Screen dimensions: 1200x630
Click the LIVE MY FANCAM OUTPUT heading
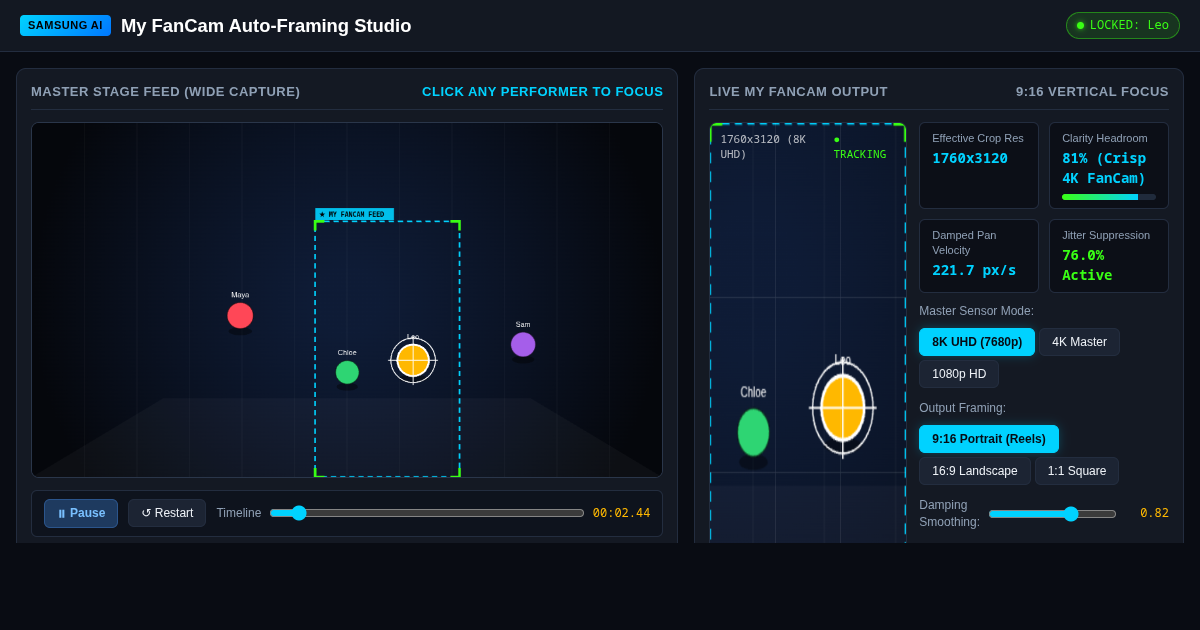[798, 91]
